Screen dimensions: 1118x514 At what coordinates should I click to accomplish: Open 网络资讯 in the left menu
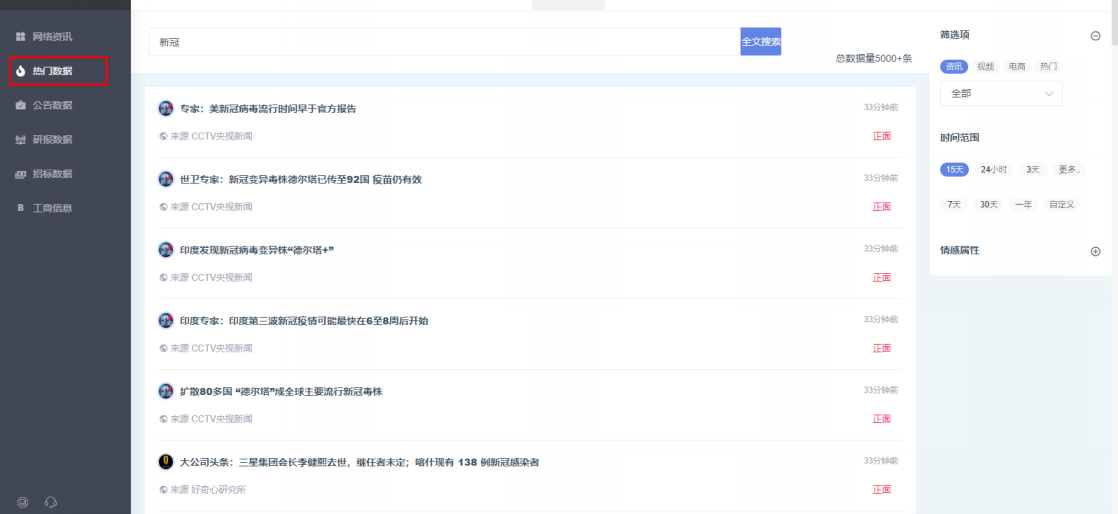tap(52, 37)
